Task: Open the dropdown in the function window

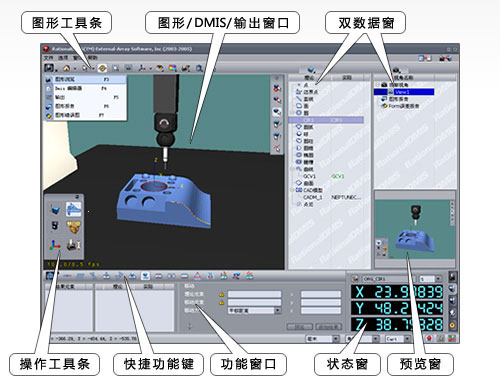Action: (255, 310)
